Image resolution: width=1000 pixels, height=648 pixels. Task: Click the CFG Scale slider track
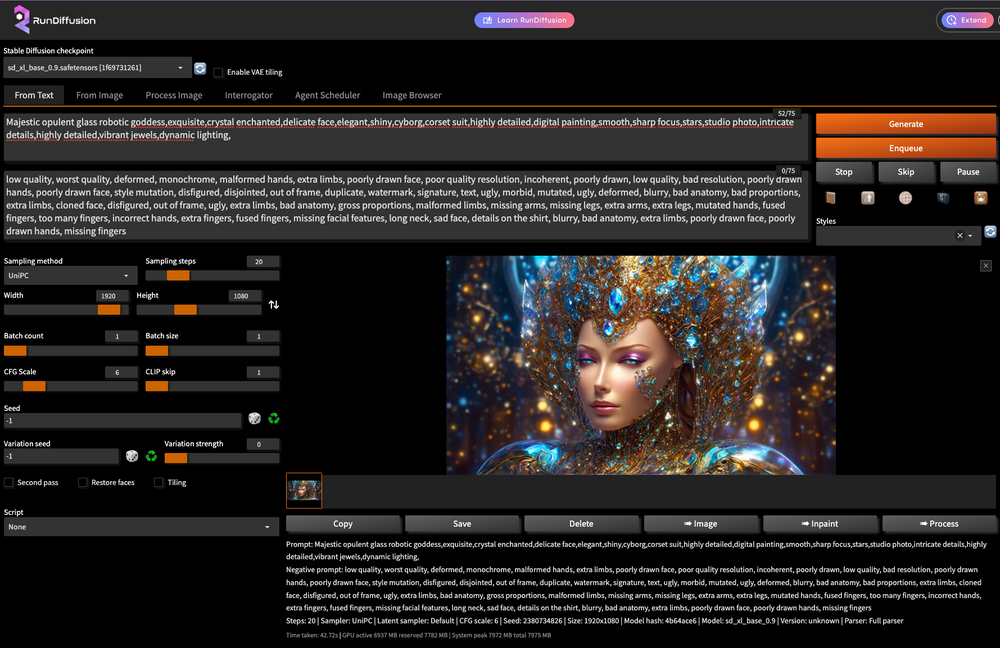(70, 386)
